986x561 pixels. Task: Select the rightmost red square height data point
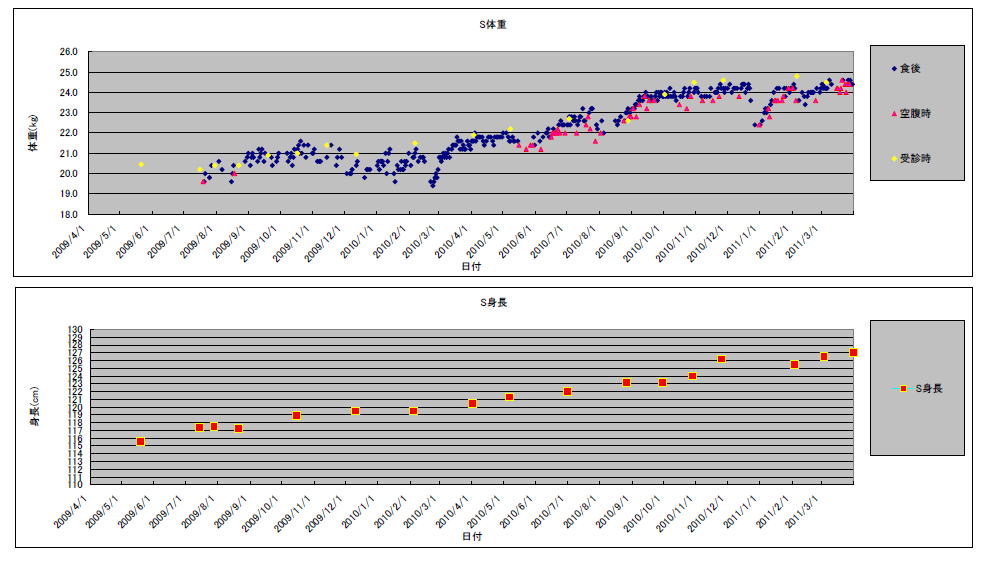[x=853, y=352]
